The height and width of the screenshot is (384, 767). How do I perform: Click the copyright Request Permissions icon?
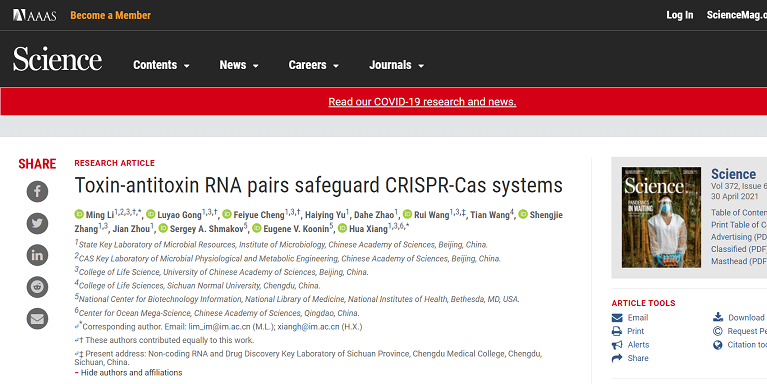[718, 331]
